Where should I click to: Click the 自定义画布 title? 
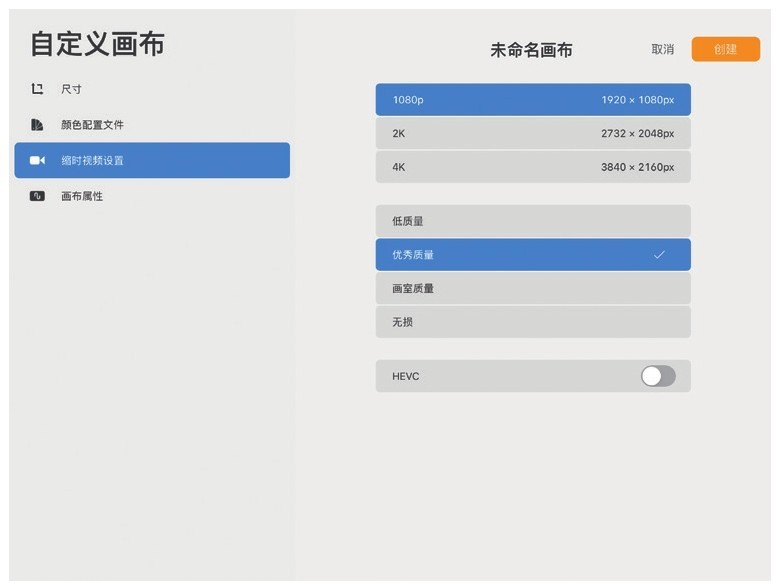click(x=97, y=44)
